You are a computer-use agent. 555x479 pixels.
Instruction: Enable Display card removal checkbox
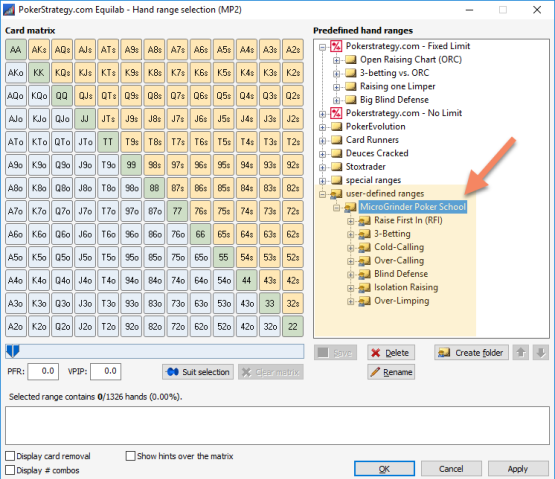(x=10, y=456)
